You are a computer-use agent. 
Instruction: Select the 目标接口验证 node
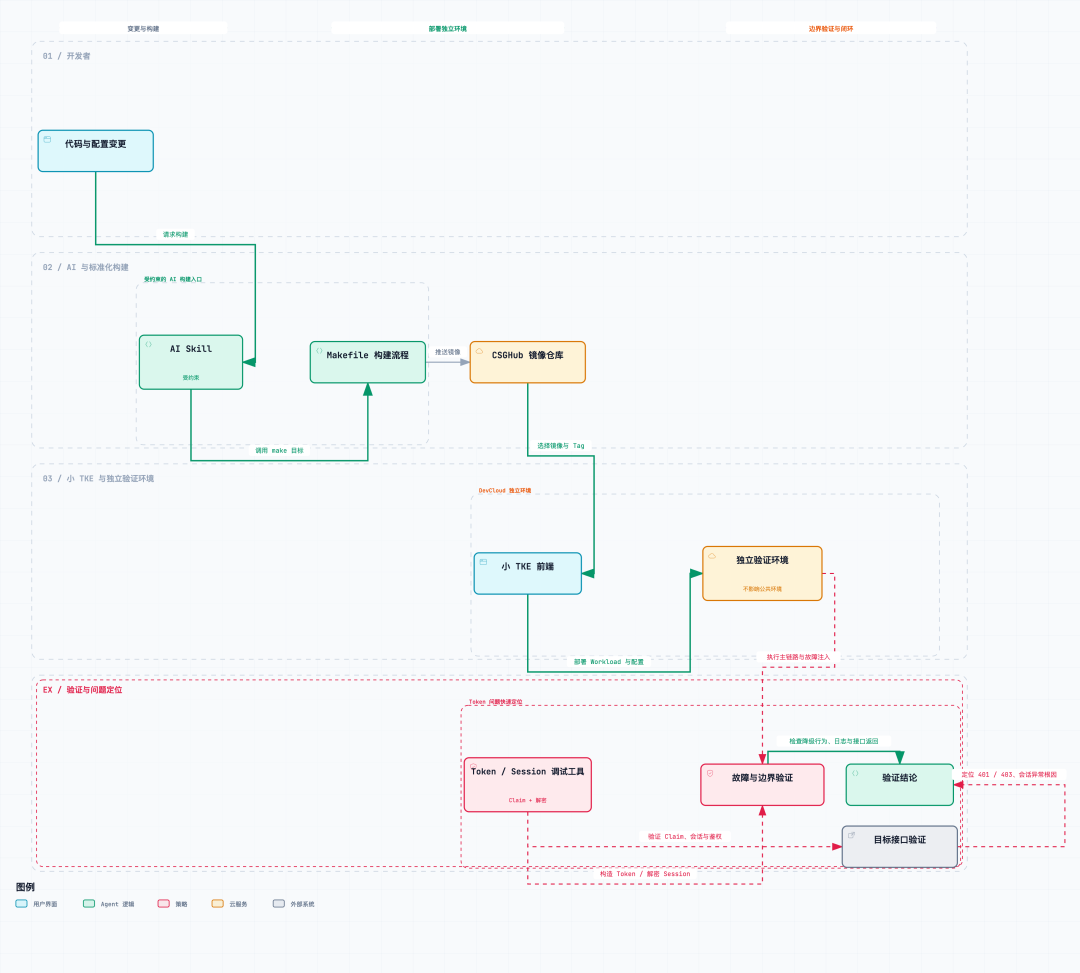900,847
